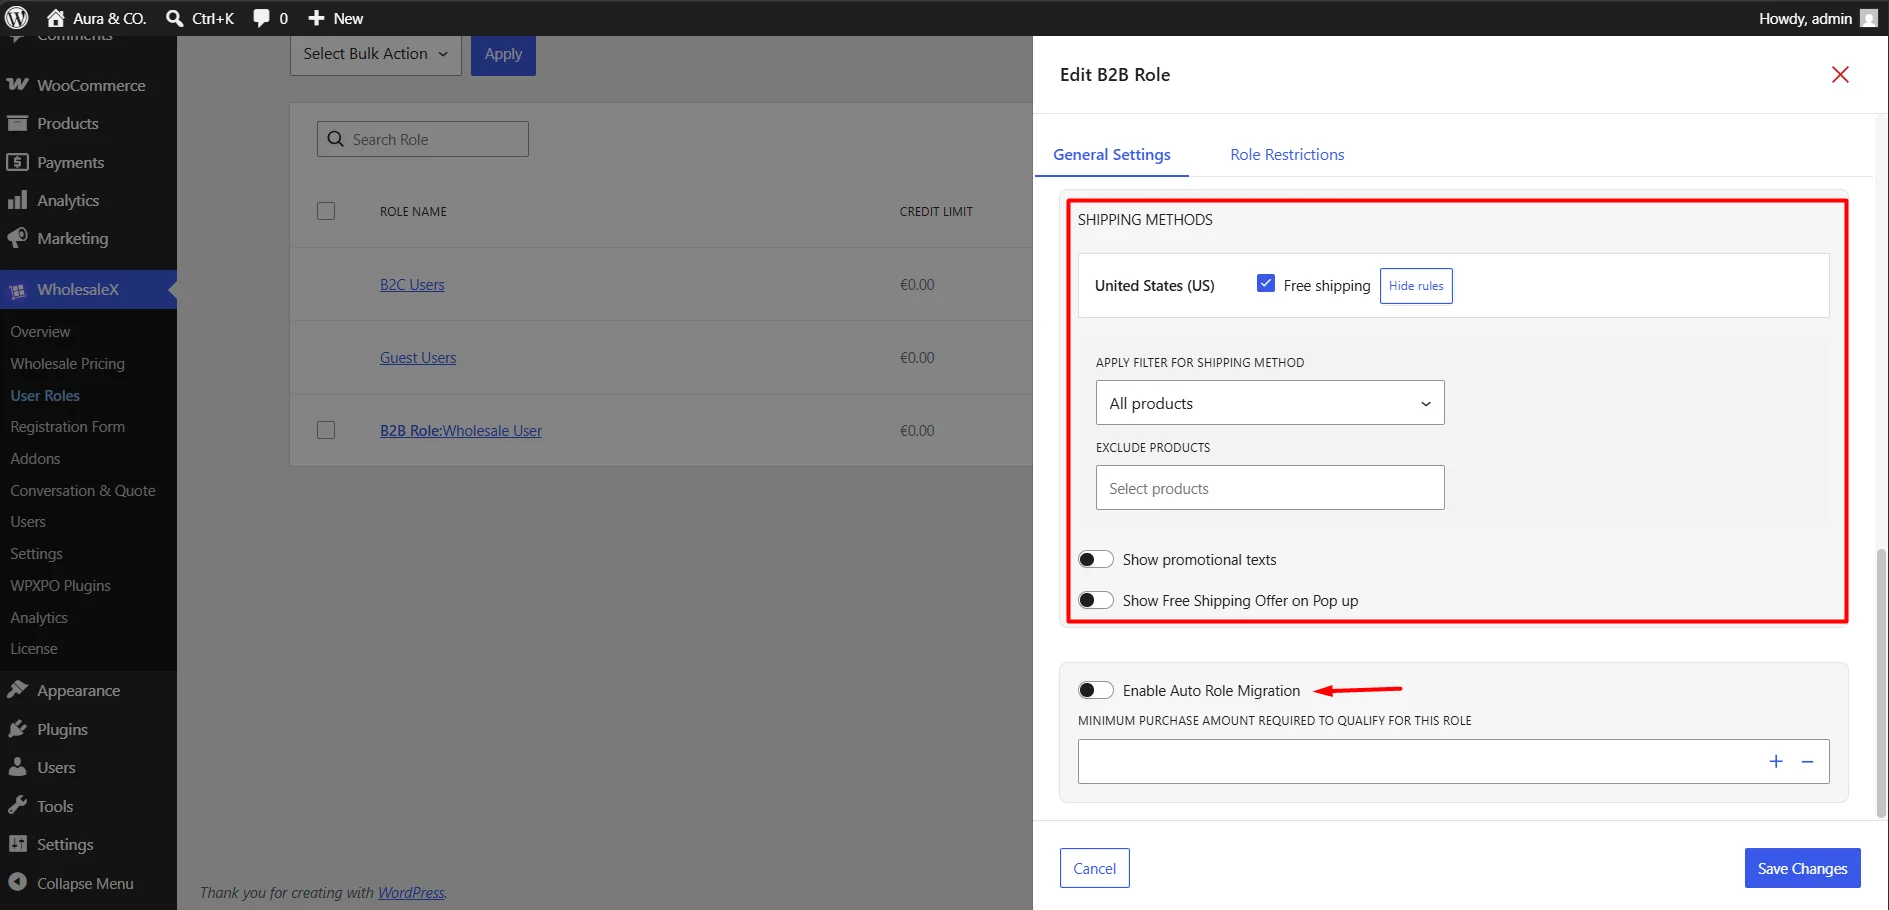Click the Marketing megaphone icon
Image resolution: width=1889 pixels, height=910 pixels.
(x=17, y=238)
